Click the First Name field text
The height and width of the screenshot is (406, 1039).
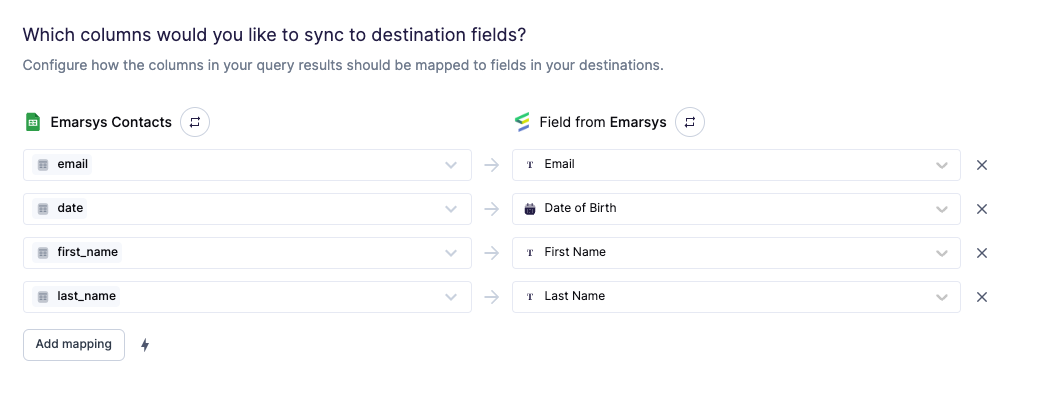click(575, 252)
